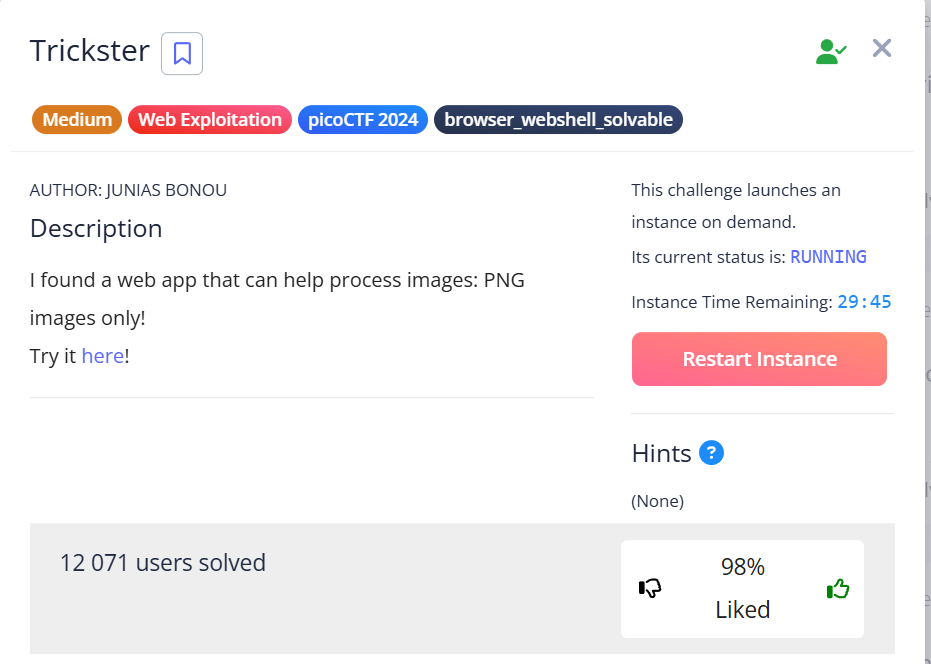Open the Hints help question icon

[711, 453]
